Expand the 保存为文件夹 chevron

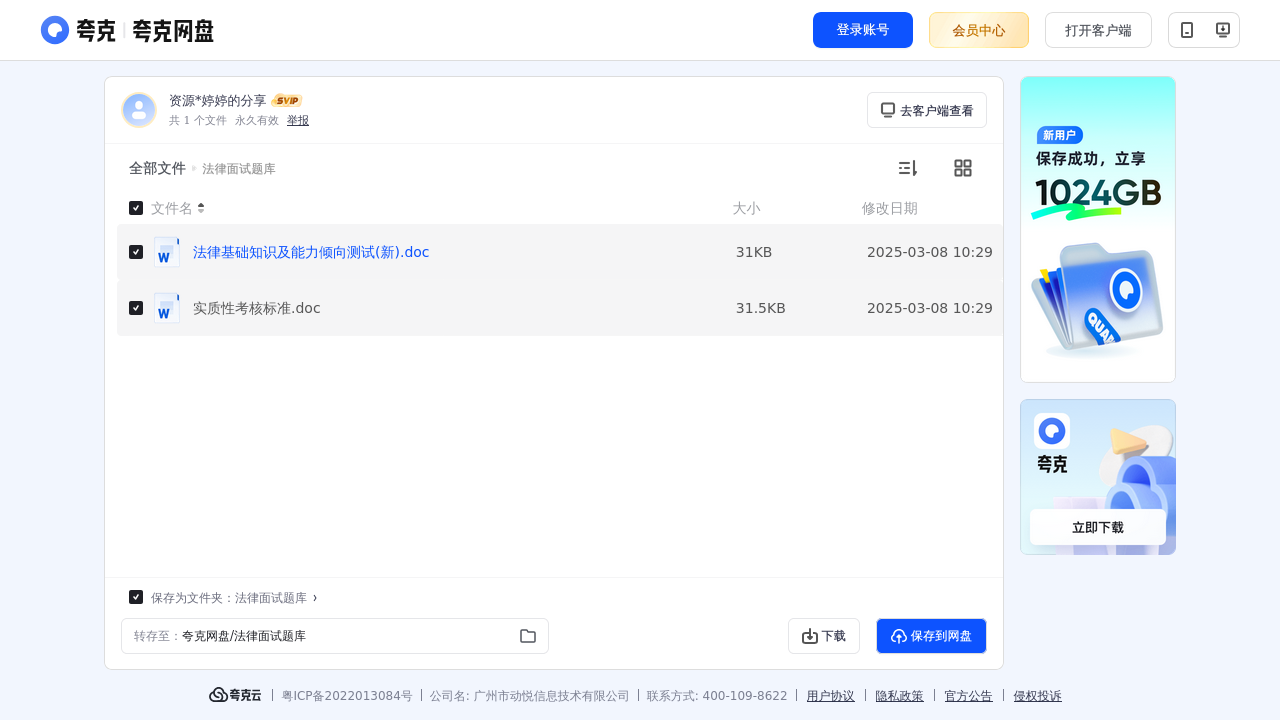315,598
